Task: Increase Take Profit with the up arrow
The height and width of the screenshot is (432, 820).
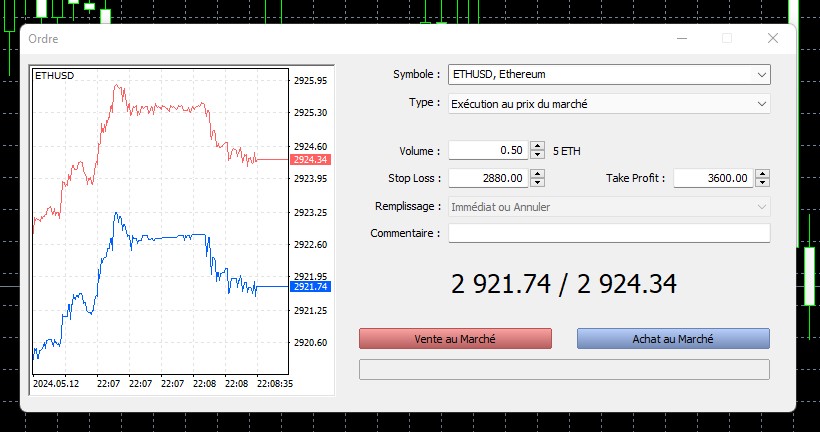Action: pos(762,174)
